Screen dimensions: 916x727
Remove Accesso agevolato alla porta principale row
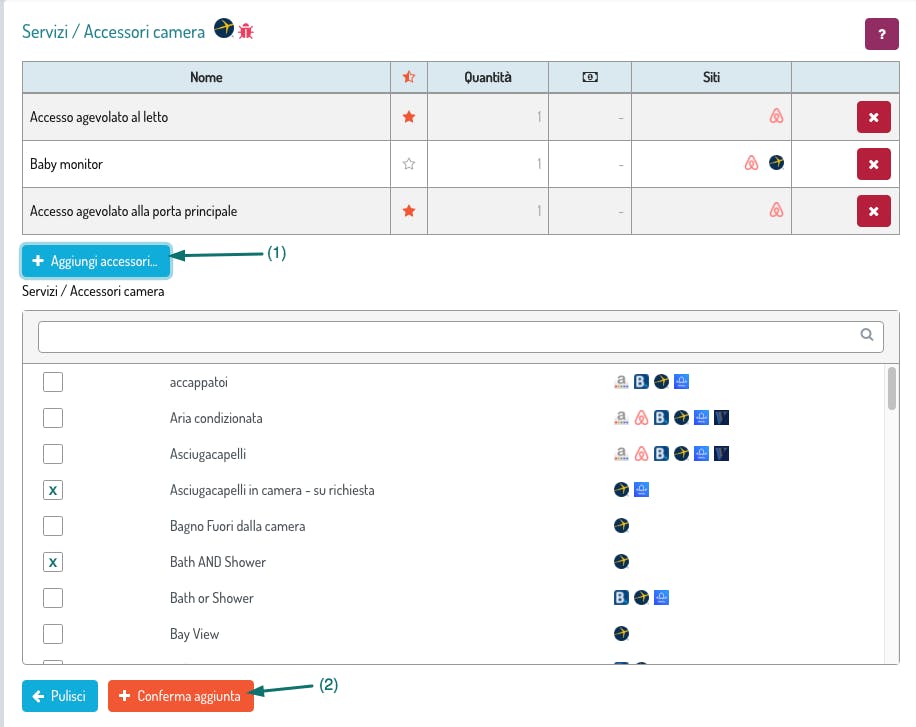(x=873, y=211)
